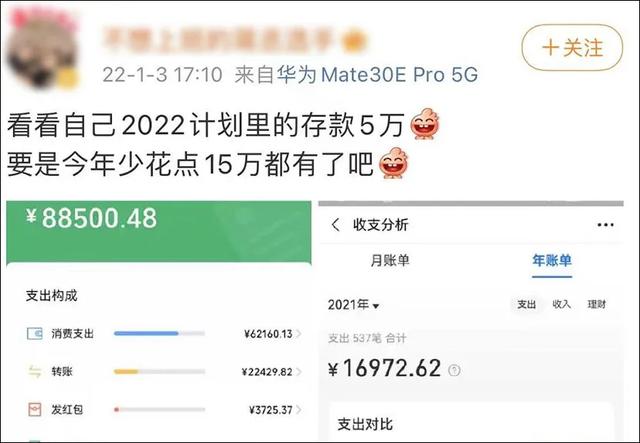Select the 支出 filter option
The image size is (640, 443).
point(527,304)
